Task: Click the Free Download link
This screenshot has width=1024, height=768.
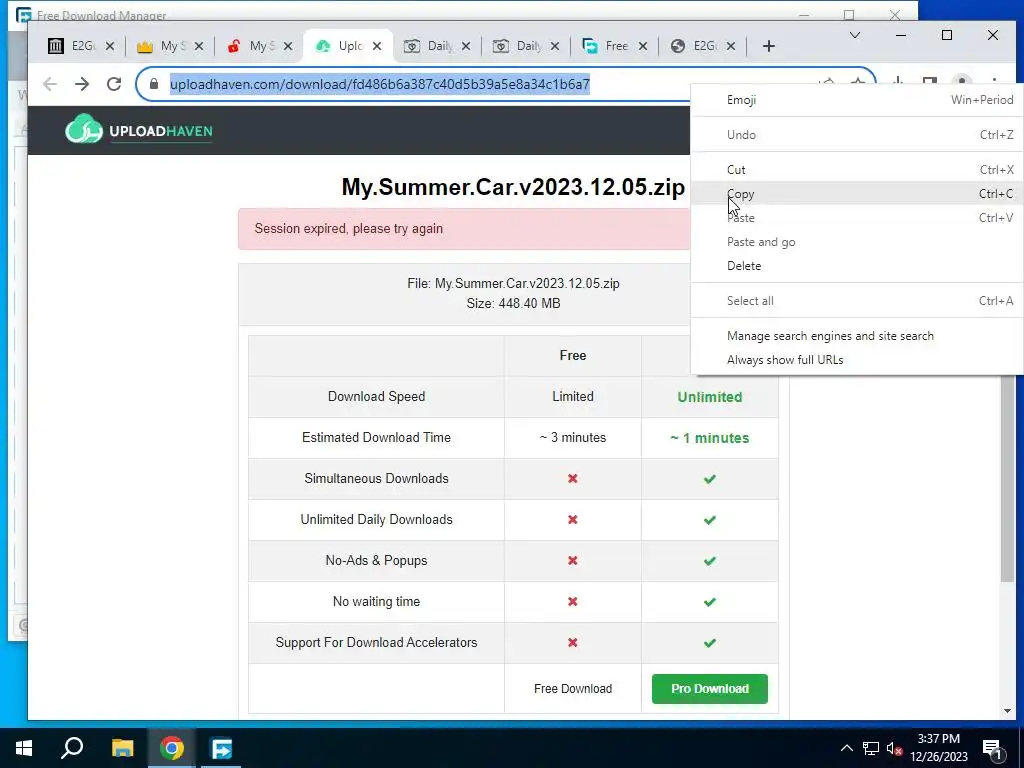Action: 573,688
